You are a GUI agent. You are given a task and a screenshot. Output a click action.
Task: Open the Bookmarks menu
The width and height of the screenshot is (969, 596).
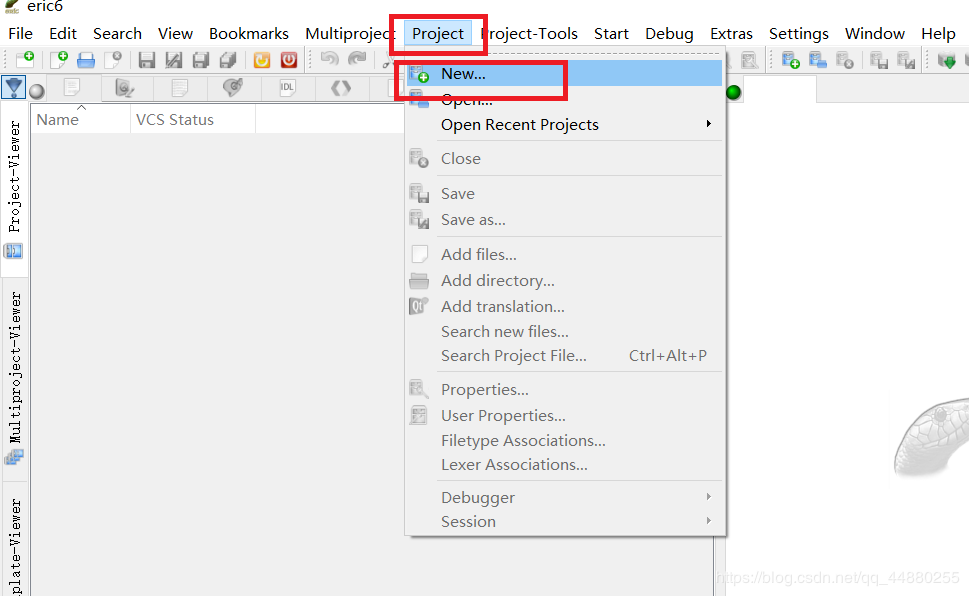(248, 33)
